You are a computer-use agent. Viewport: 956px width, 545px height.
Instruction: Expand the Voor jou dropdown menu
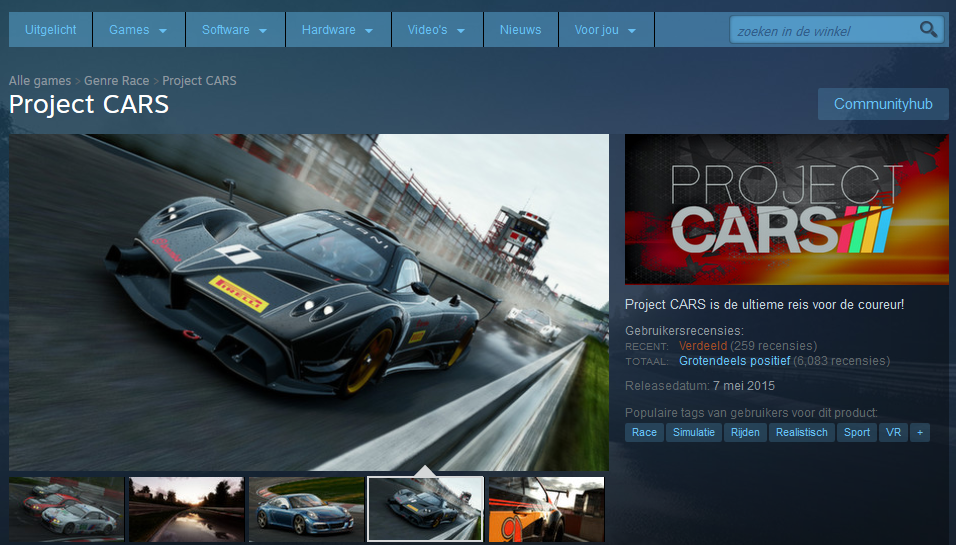[x=606, y=29]
